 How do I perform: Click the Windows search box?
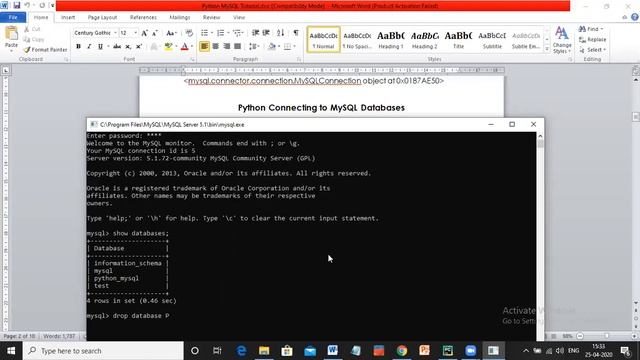click(103, 351)
